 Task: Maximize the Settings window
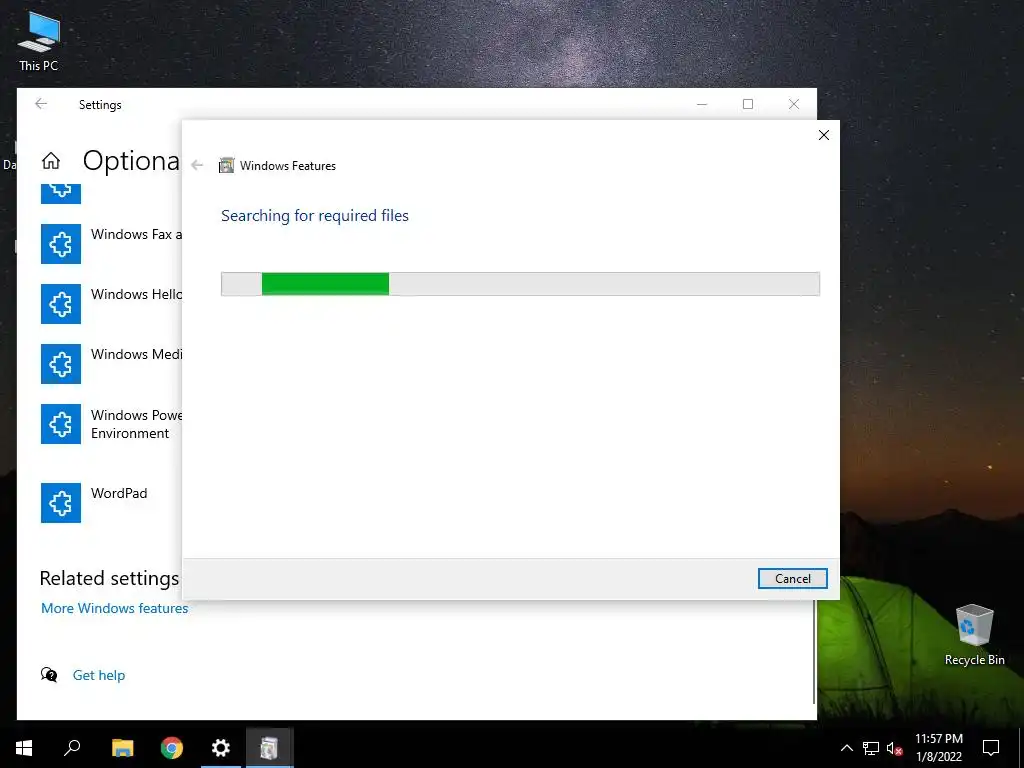tap(748, 104)
